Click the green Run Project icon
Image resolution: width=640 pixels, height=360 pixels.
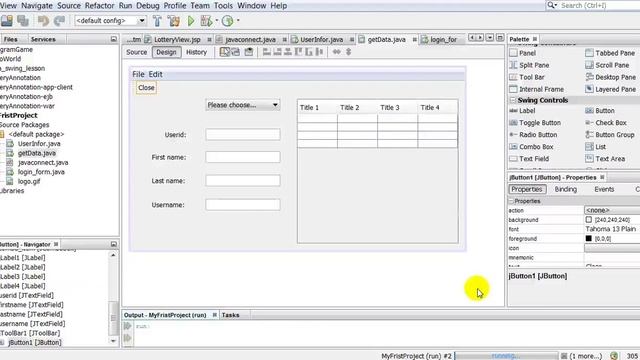click(191, 21)
